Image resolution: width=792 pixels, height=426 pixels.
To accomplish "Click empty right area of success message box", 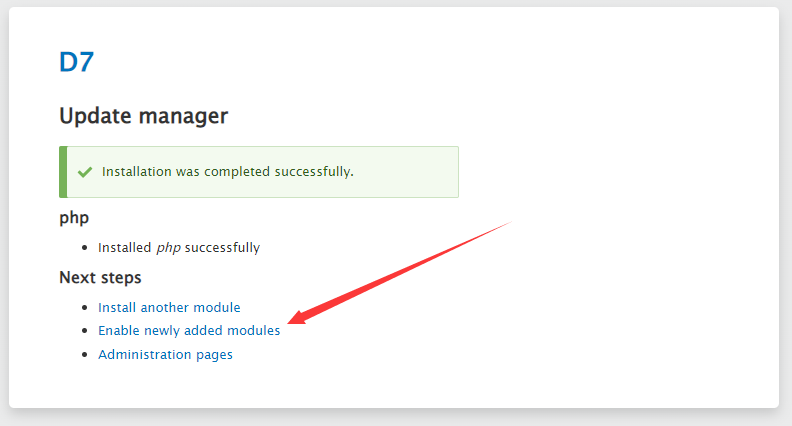I will coord(404,172).
